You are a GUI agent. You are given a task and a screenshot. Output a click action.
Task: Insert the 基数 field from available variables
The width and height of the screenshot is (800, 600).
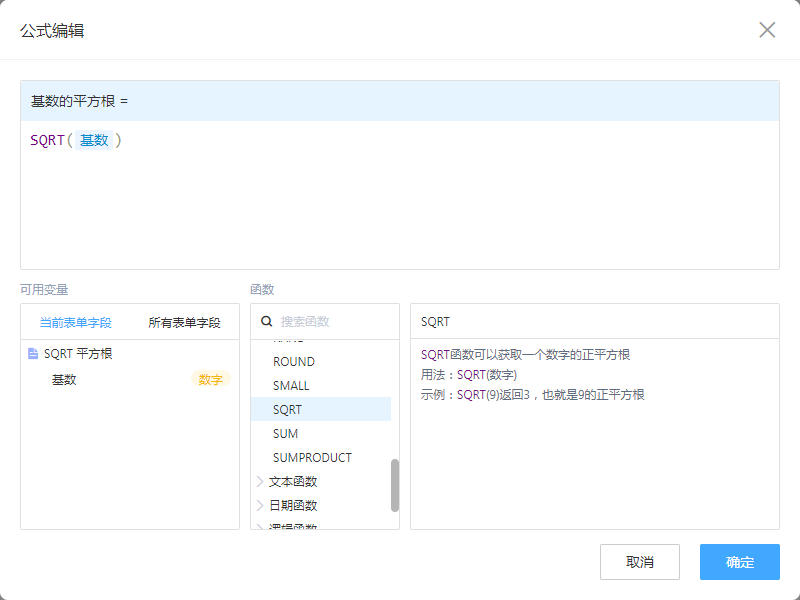tap(64, 379)
